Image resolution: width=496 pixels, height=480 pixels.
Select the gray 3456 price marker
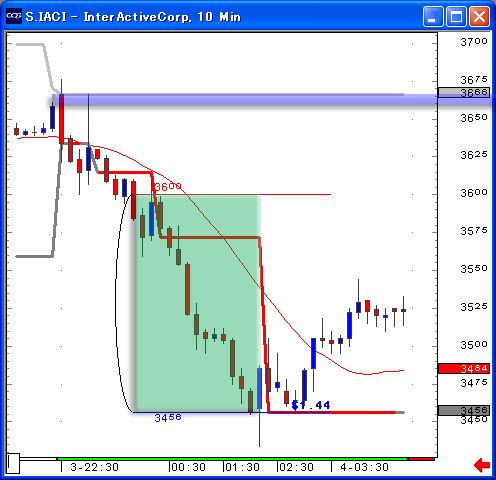pos(464,410)
